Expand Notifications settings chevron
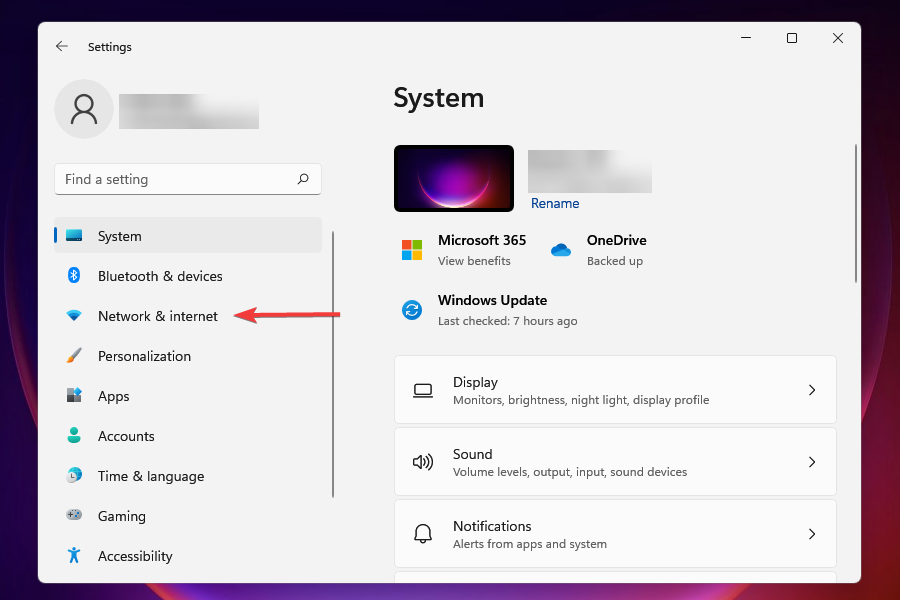The width and height of the screenshot is (900, 600). click(x=812, y=534)
